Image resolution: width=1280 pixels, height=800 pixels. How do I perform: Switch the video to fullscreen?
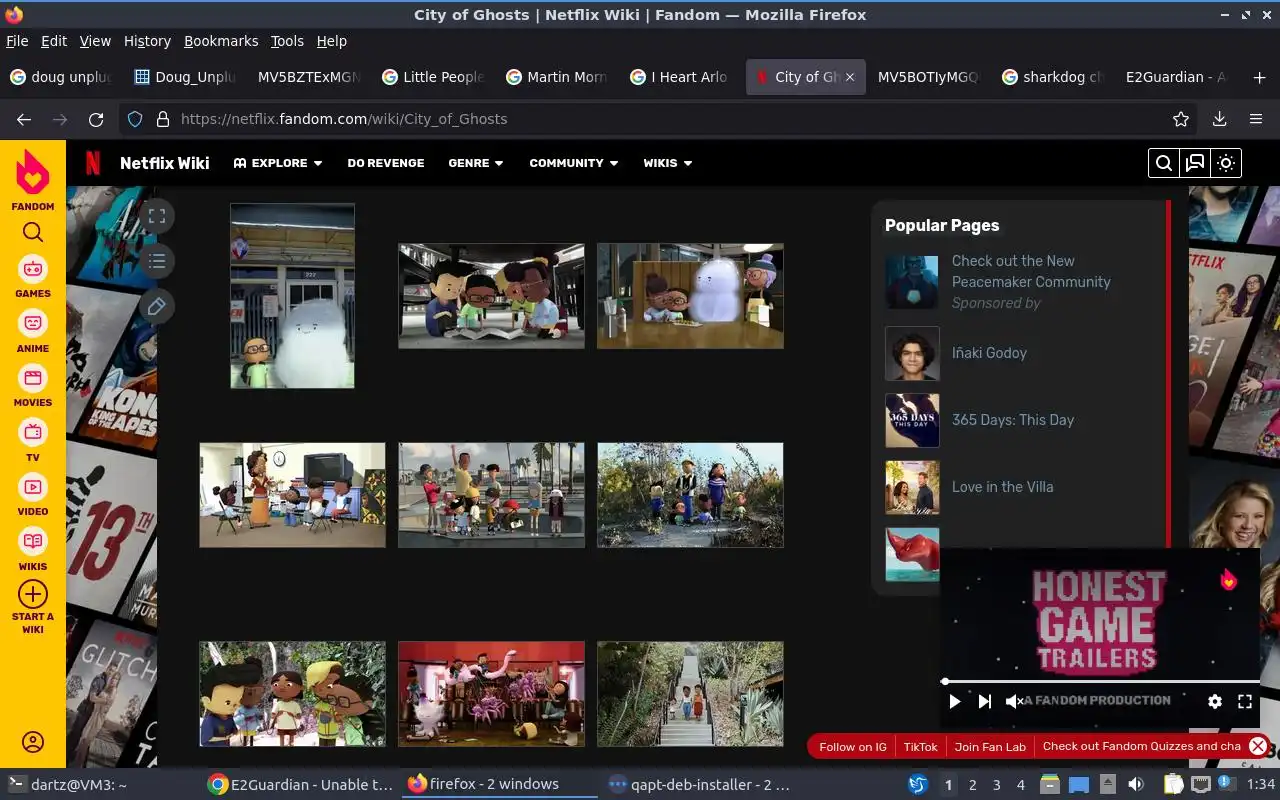click(1245, 702)
